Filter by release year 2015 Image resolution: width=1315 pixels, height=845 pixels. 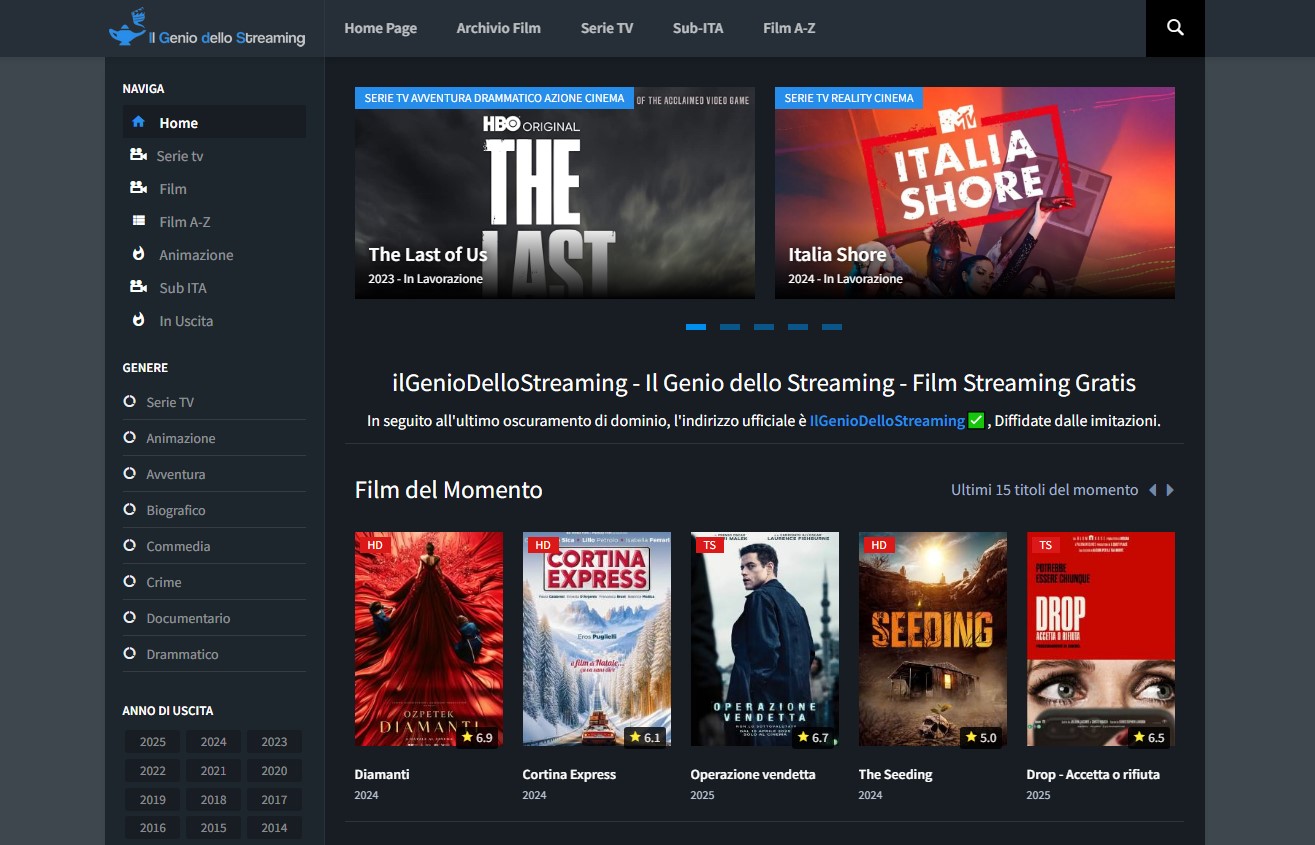pos(213,828)
